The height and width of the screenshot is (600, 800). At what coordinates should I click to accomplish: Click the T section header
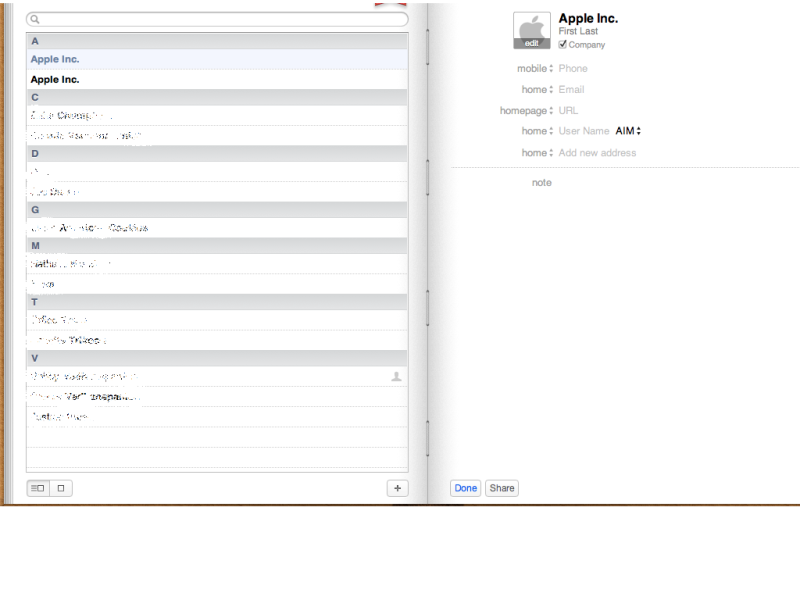[217, 302]
